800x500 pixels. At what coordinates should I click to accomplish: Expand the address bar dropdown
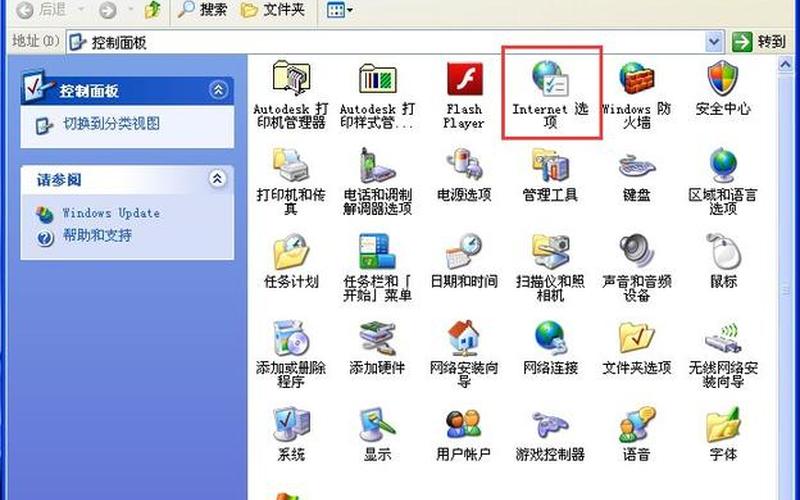(714, 42)
